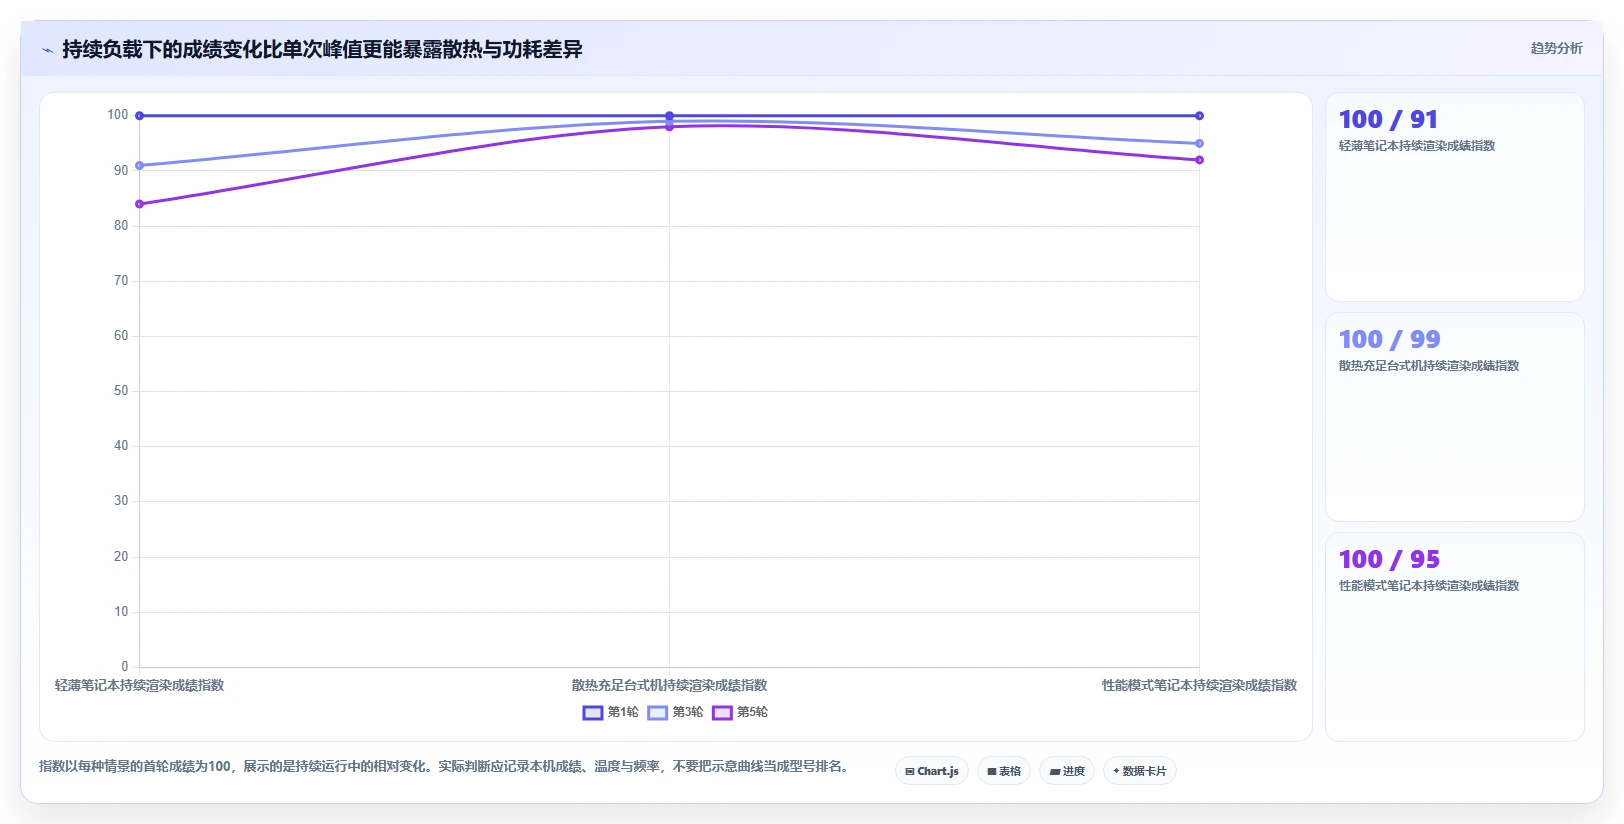Click the 性能模式笔记本持续渲染成绩指数 card caption

[x=1429, y=586]
